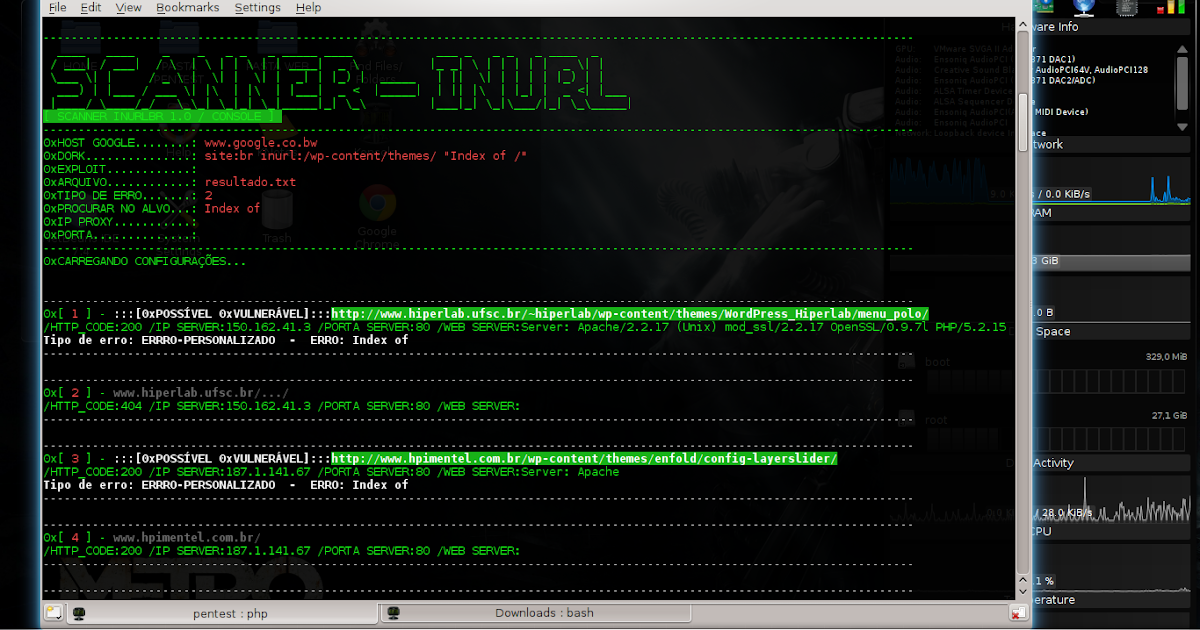Open the highlighted WordPress_Hiperlab menu_polo URL
1200x630 pixels.
[x=630, y=312]
